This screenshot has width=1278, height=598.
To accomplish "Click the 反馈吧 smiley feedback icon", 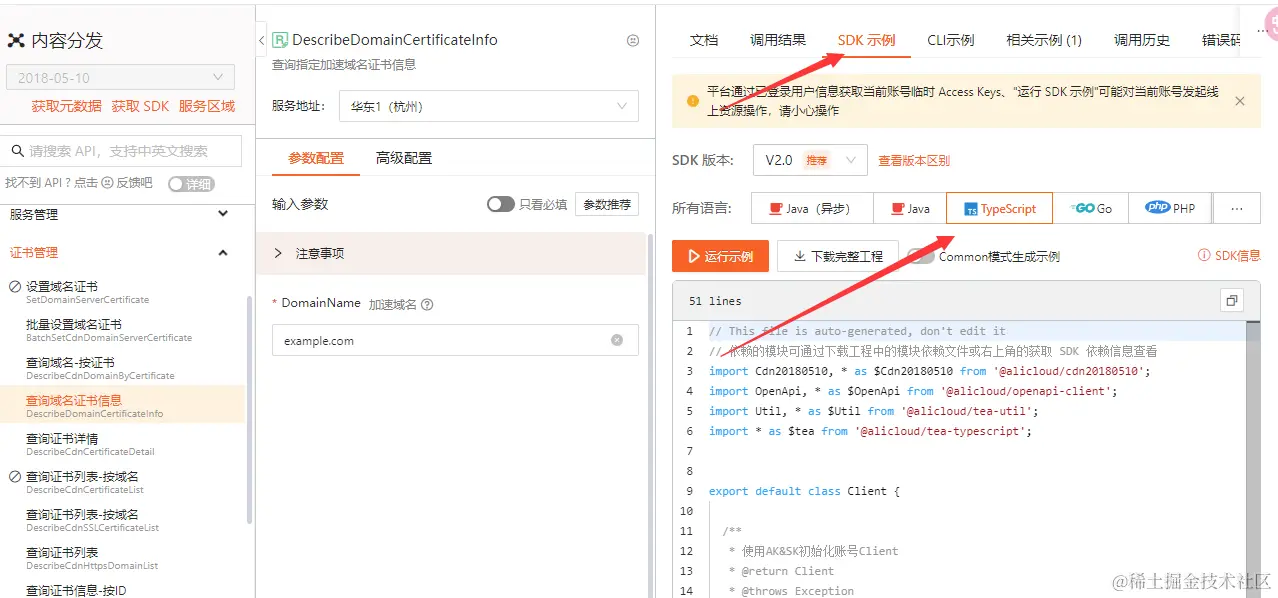I will coord(108,183).
